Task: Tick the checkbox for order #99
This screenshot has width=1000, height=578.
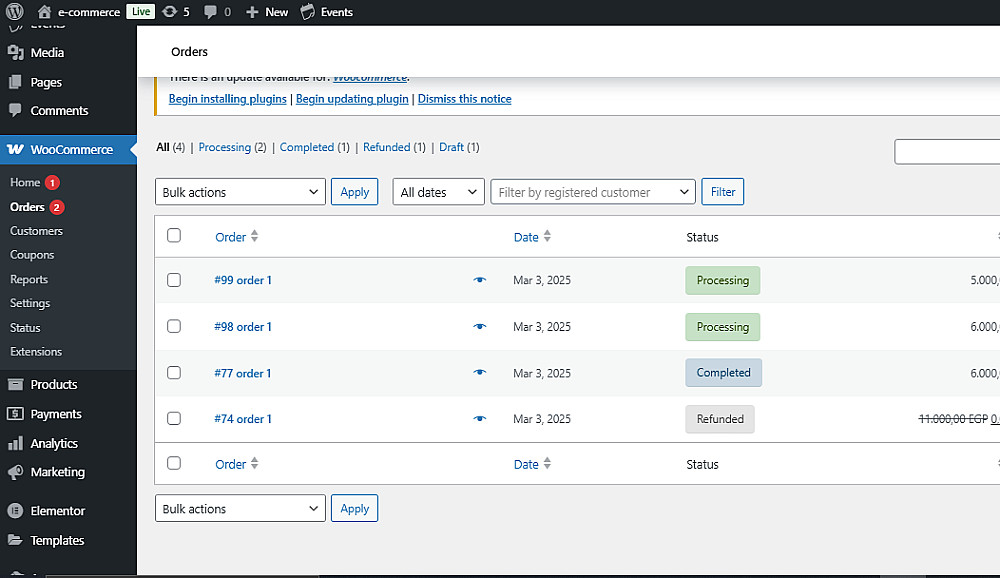Action: pos(174,280)
